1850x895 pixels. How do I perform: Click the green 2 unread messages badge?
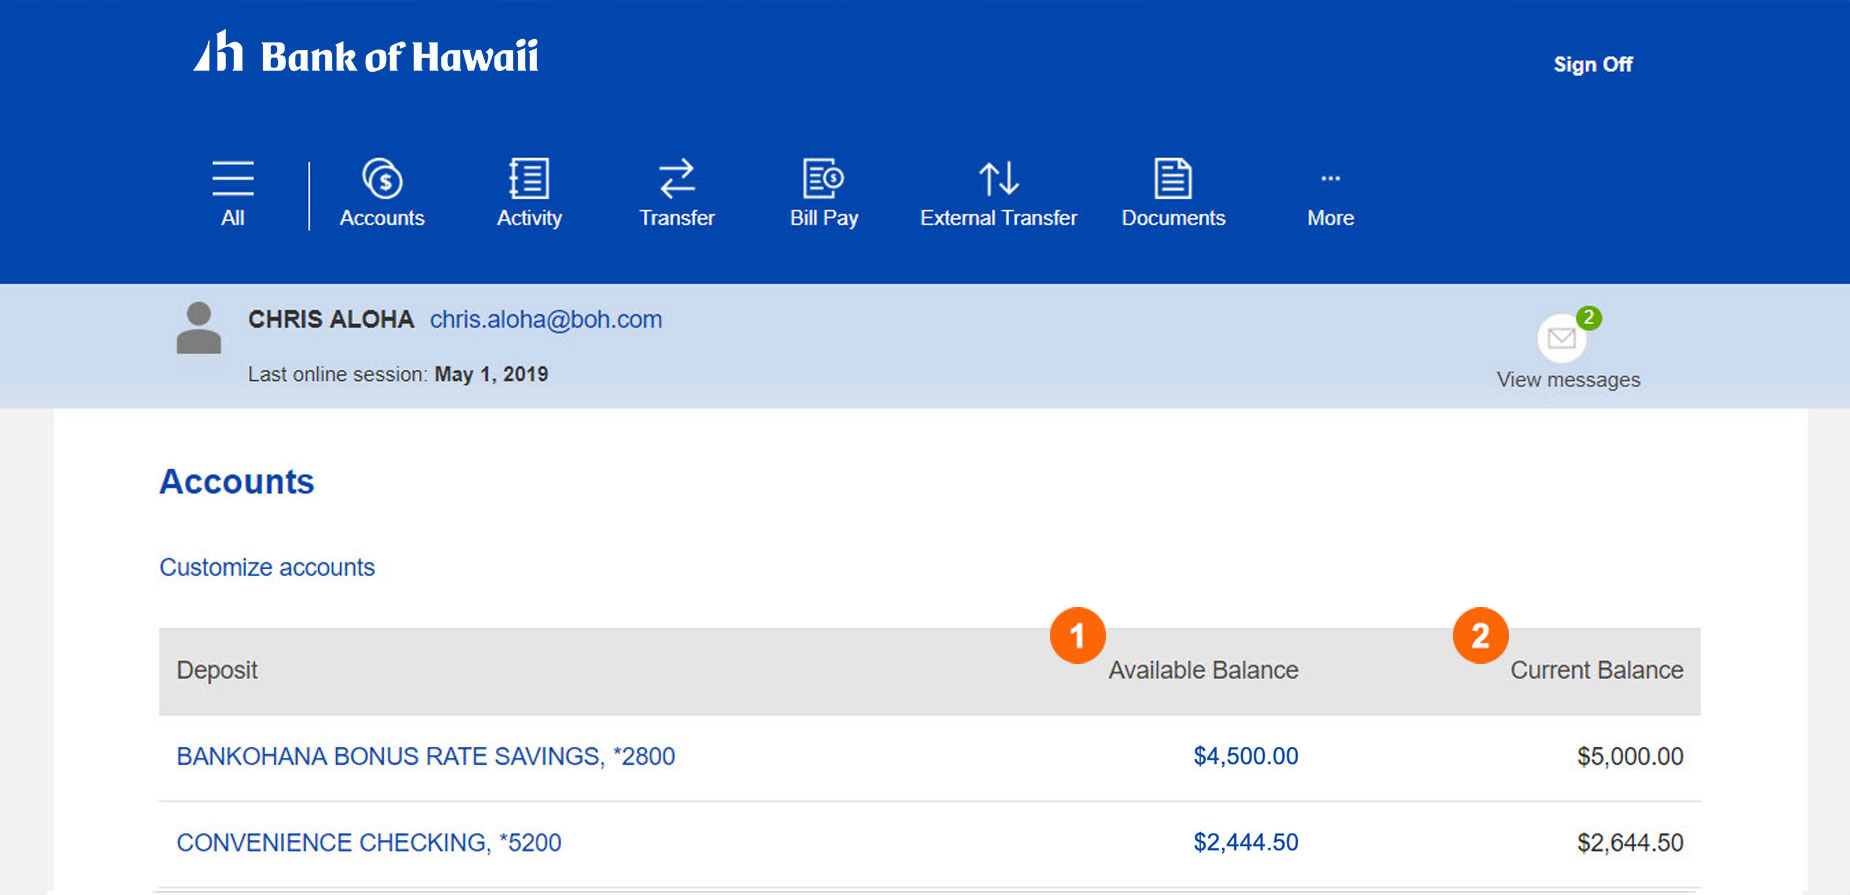tap(1589, 318)
